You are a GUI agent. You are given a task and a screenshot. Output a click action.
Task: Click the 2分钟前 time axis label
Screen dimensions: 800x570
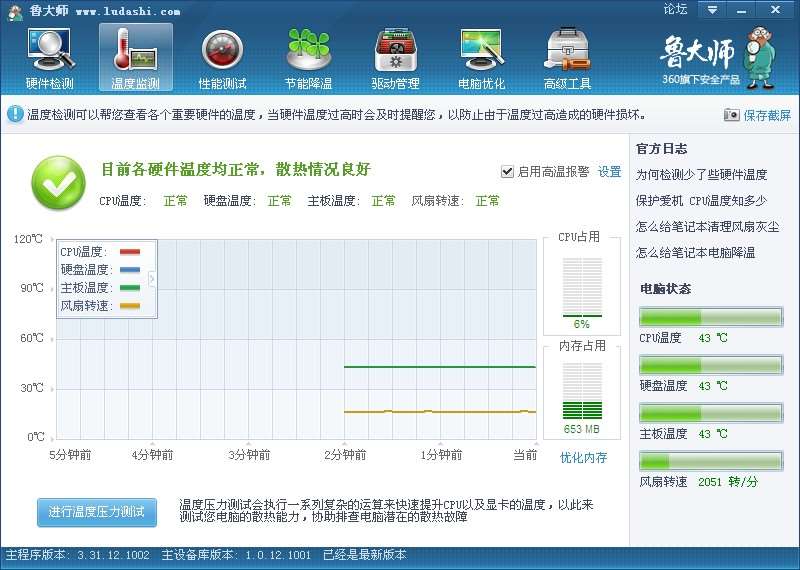pos(345,455)
